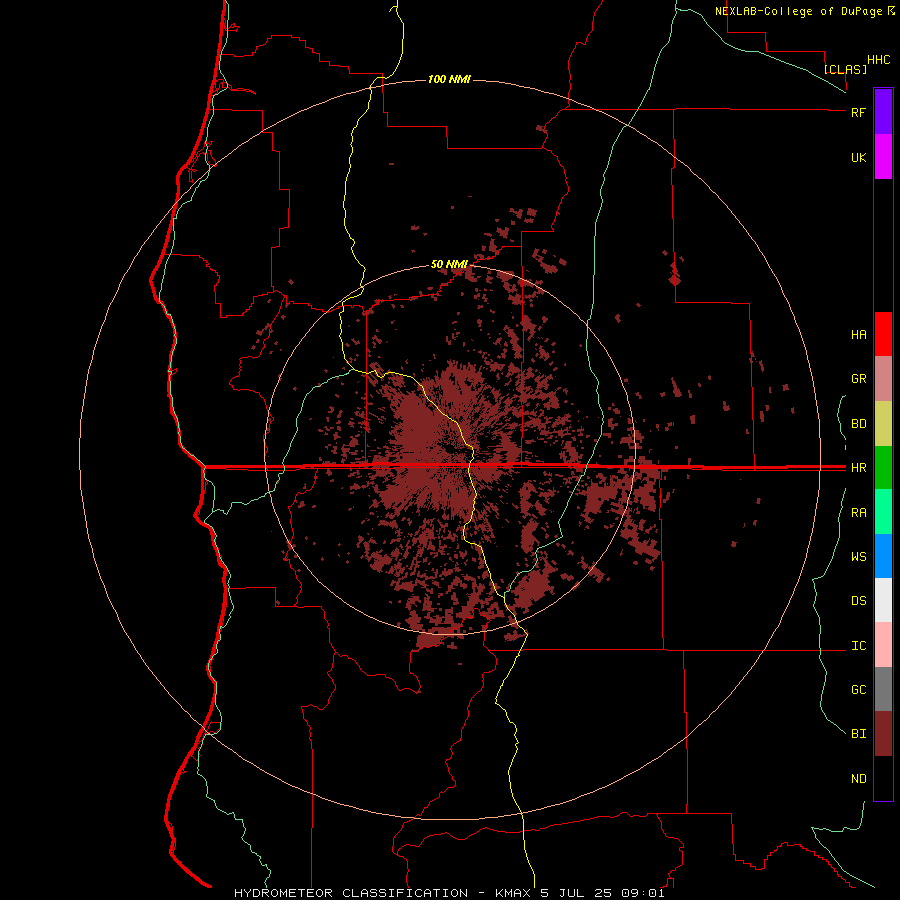Click the IC legend label

(x=859, y=646)
